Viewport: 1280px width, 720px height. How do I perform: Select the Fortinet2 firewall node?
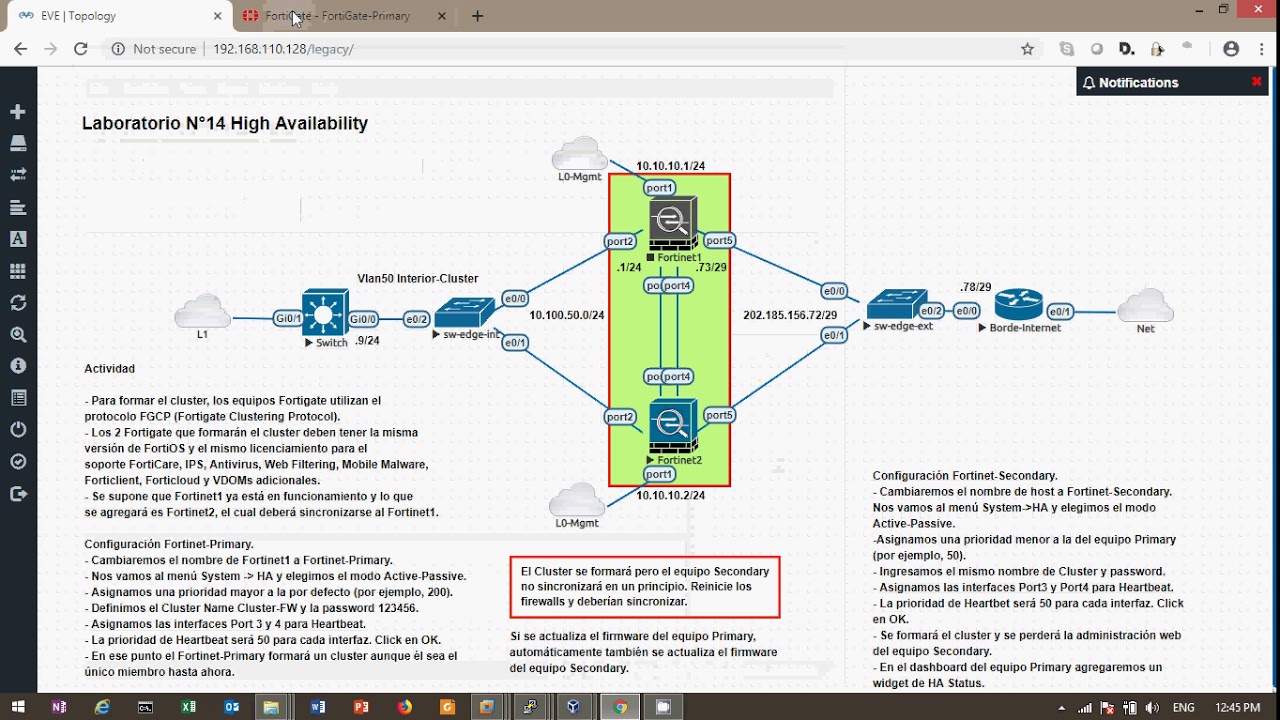673,425
